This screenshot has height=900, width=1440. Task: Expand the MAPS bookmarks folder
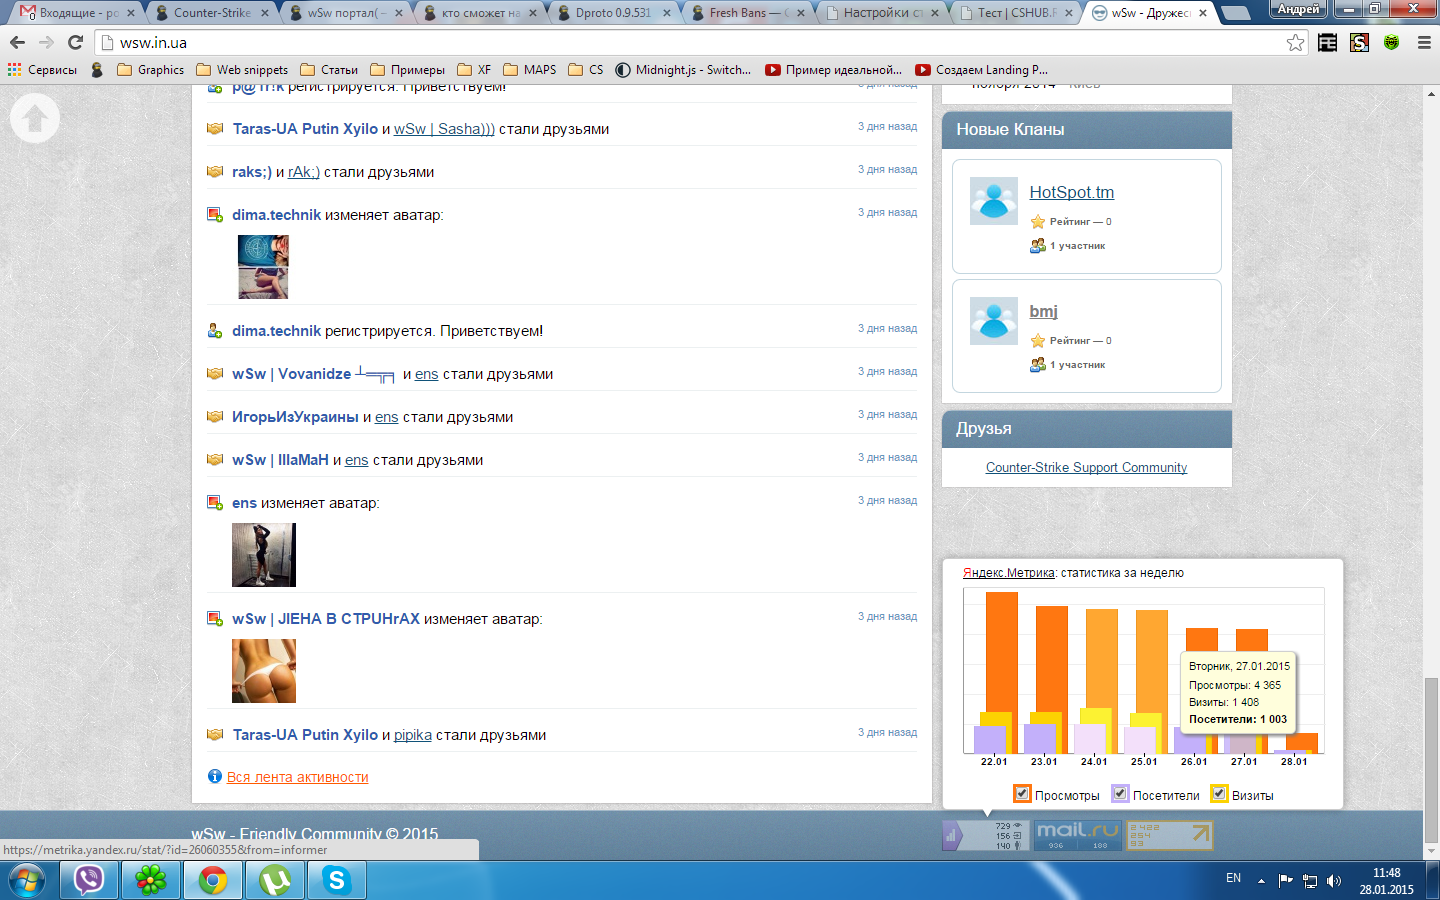(530, 70)
